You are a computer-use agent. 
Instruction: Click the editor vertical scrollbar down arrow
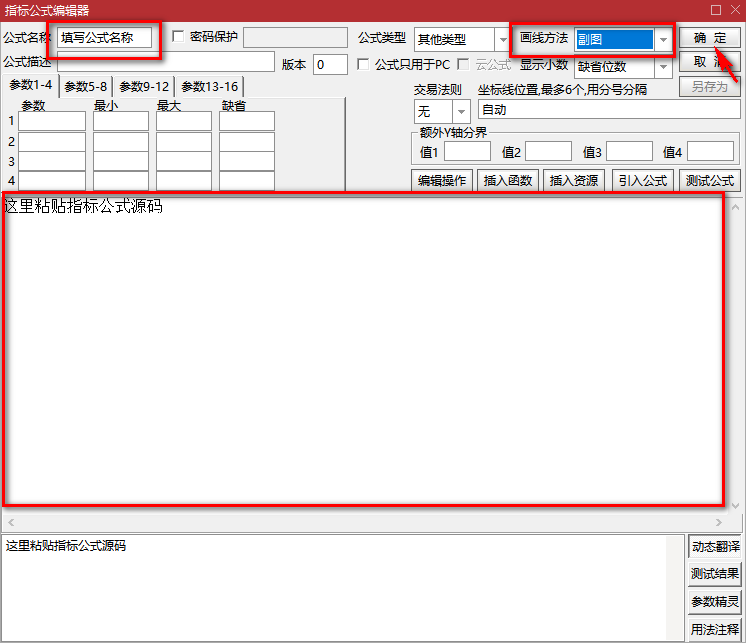pos(735,506)
